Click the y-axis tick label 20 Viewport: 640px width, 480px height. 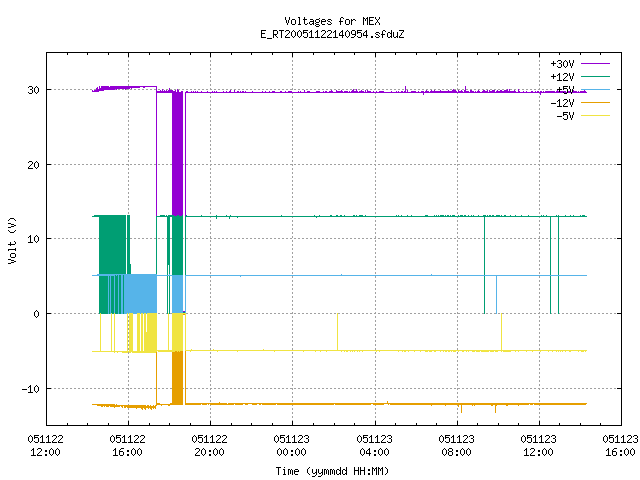click(x=33, y=165)
